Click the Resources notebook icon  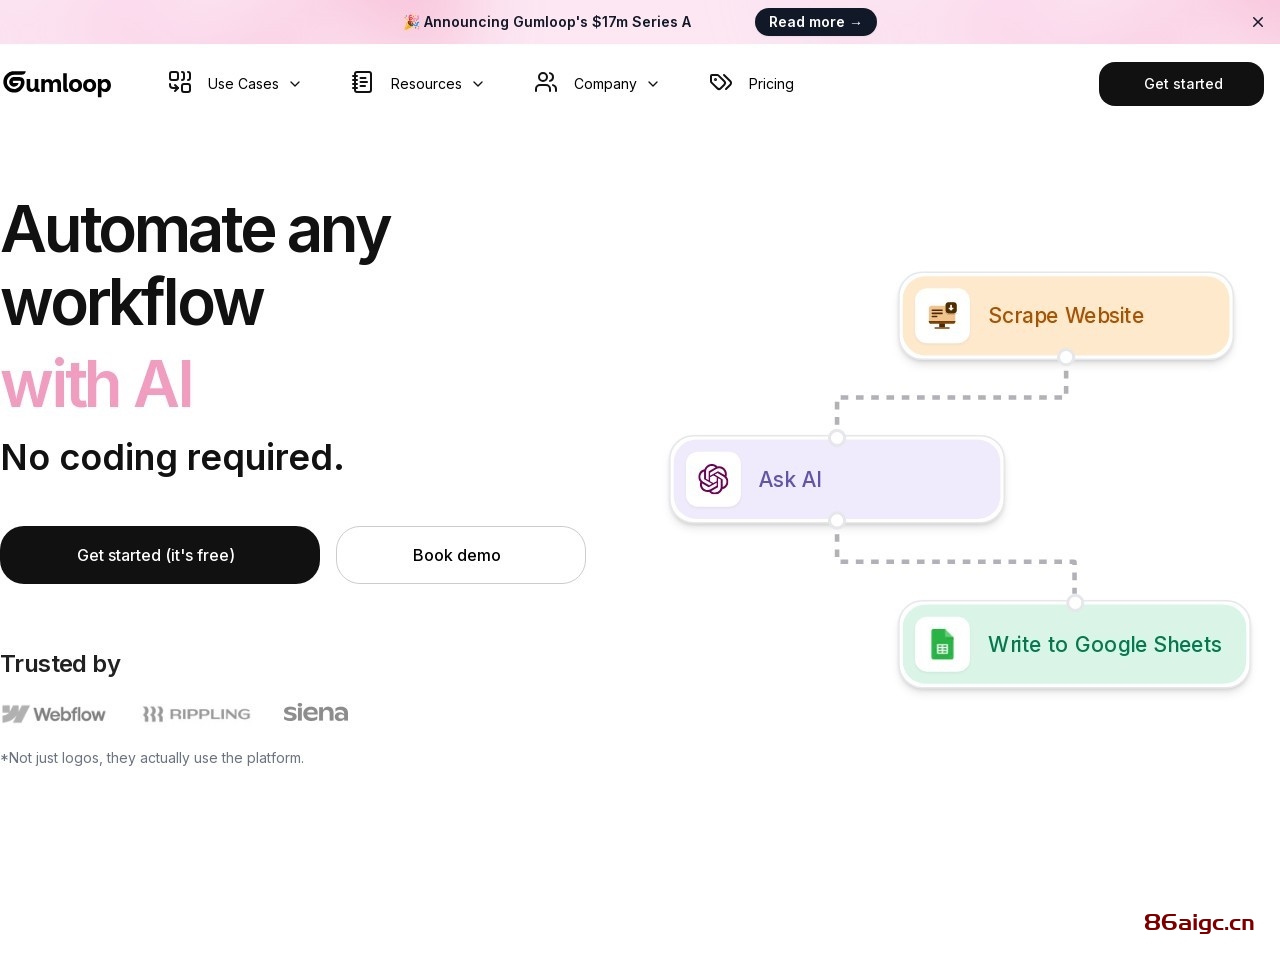(362, 82)
